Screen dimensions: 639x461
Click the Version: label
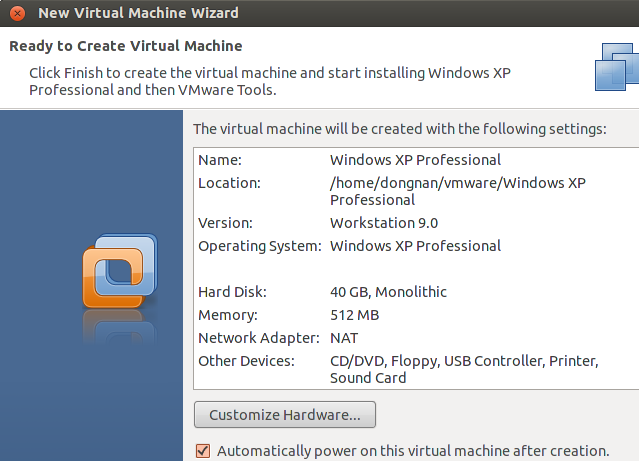[225, 223]
